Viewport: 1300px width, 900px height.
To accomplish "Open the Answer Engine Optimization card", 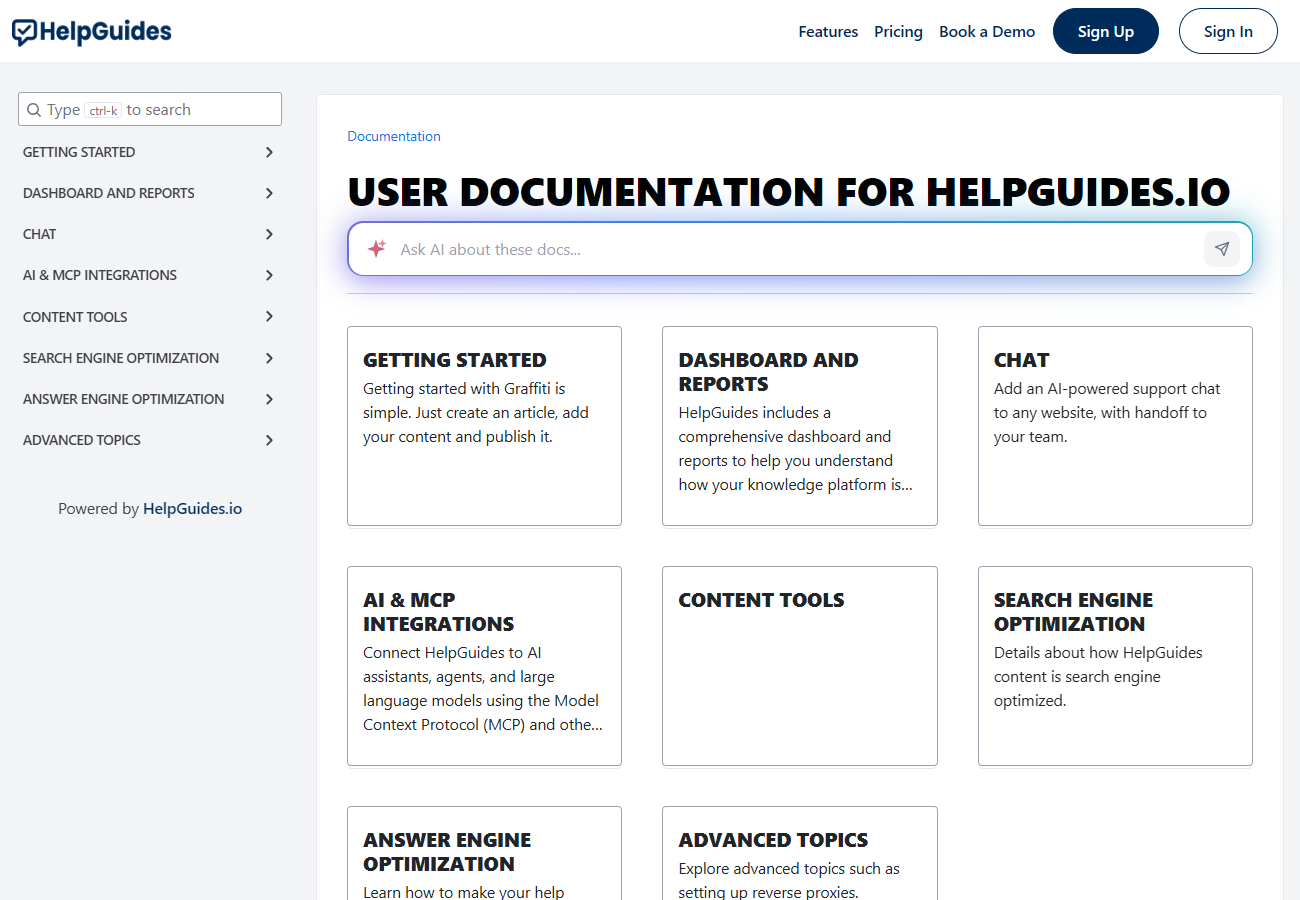I will (484, 853).
